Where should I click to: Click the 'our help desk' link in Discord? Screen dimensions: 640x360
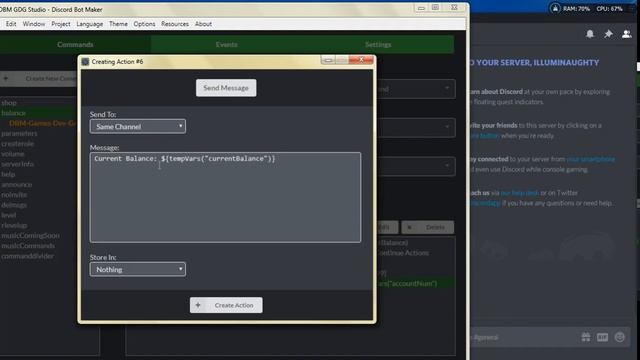[x=520, y=193]
